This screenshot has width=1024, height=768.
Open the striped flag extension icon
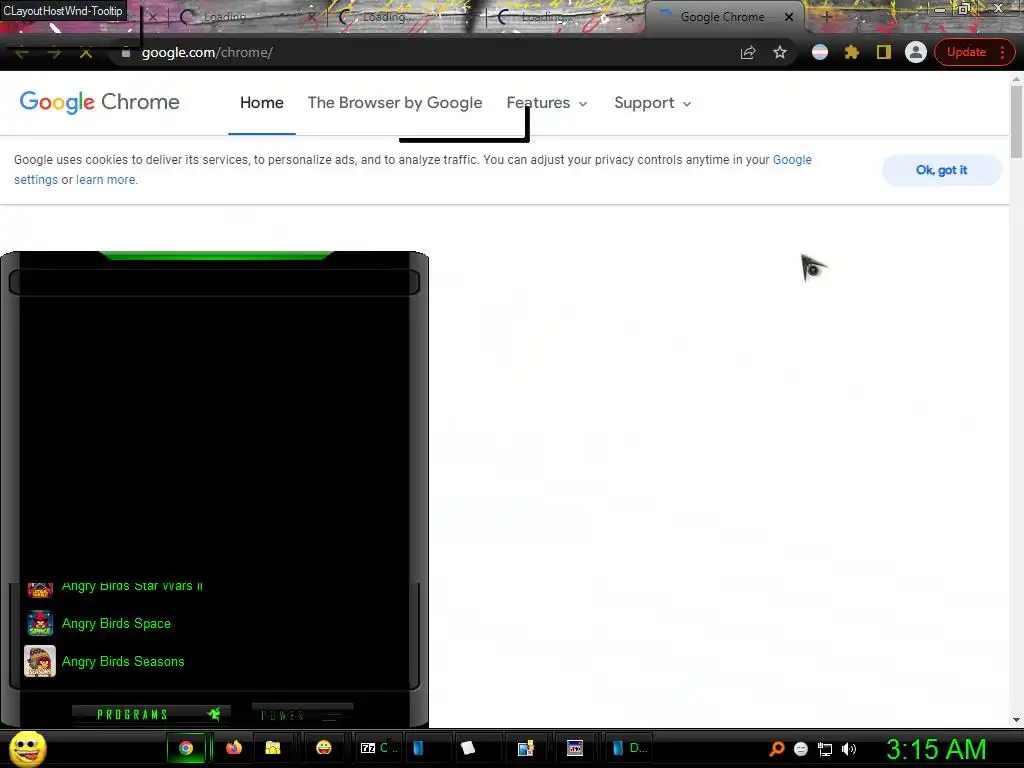pyautogui.click(x=820, y=52)
